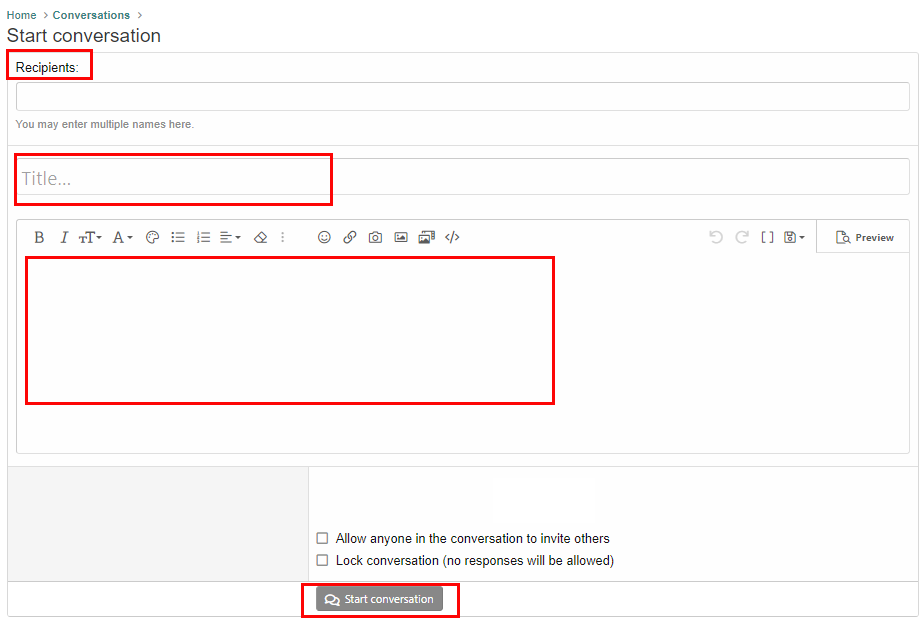Redo the last undone edit
921x618 pixels.
pos(741,237)
